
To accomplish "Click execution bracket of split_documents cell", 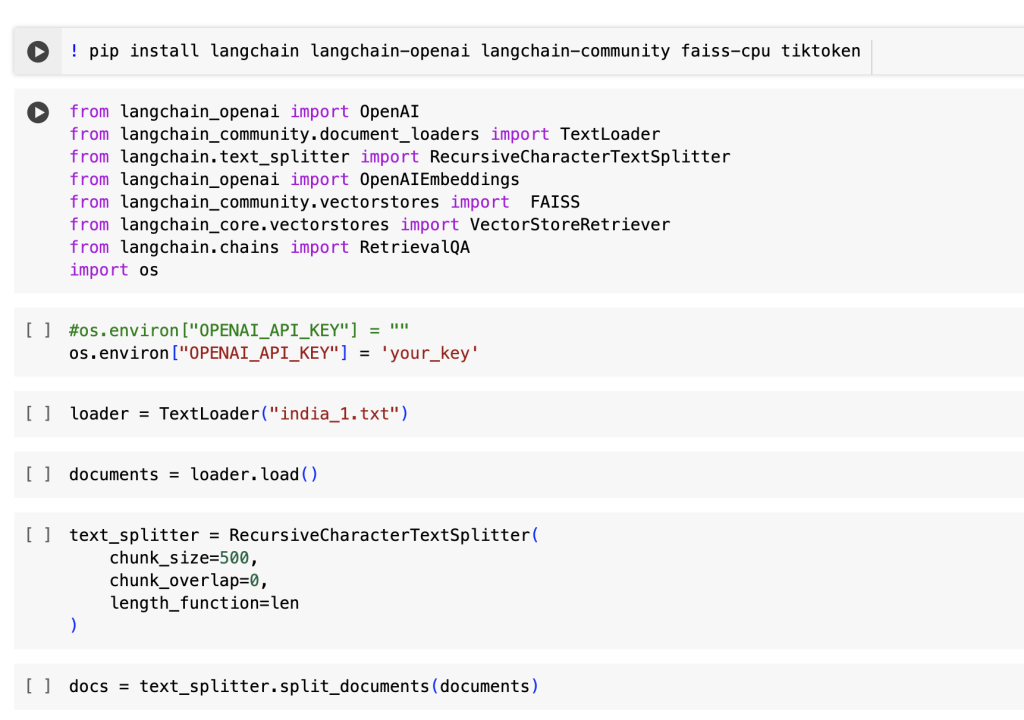I will (x=38, y=686).
